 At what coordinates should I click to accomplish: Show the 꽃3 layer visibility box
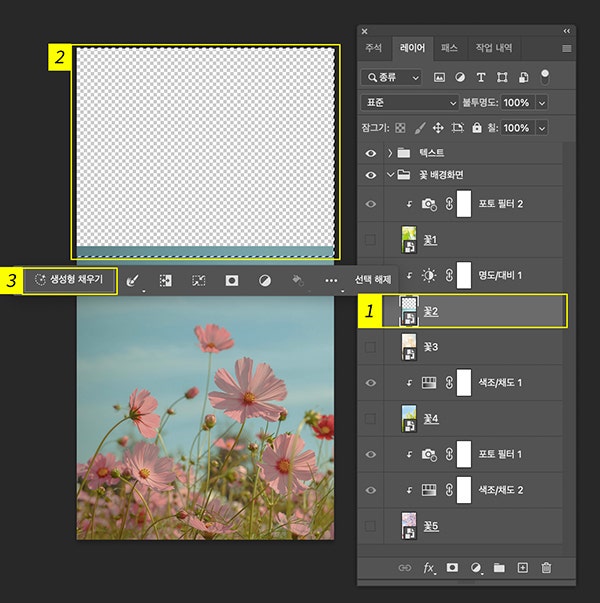click(371, 346)
